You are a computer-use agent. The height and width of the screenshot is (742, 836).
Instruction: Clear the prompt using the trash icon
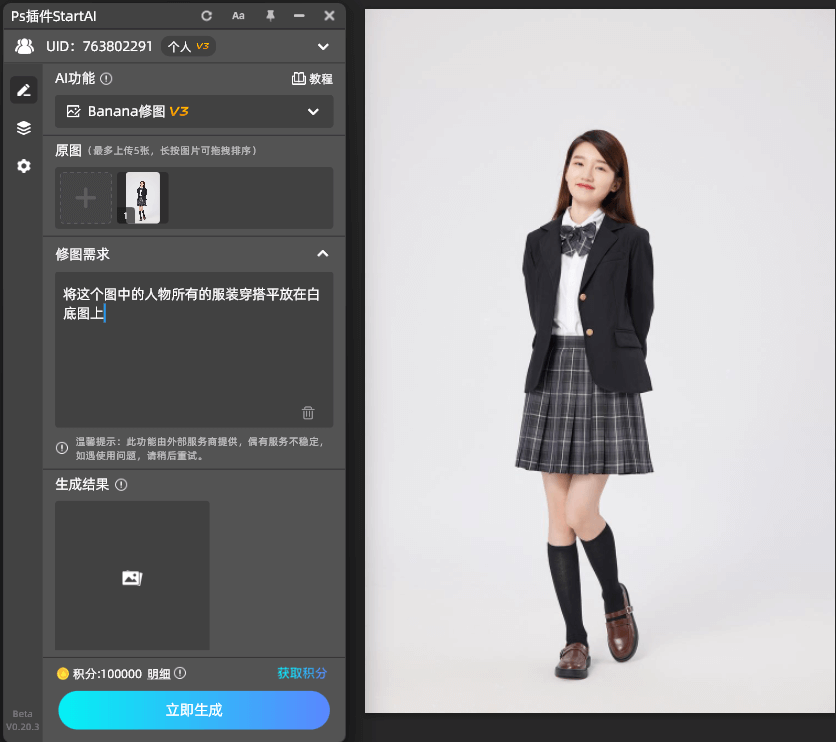coord(307,412)
